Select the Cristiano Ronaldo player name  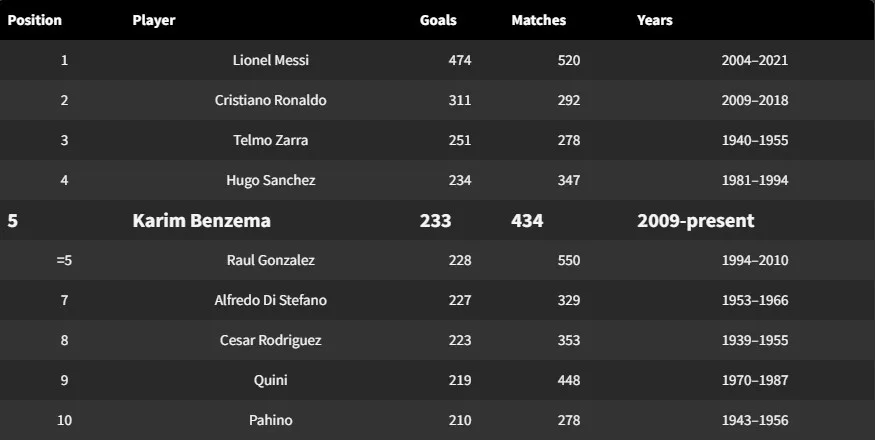tap(271, 101)
